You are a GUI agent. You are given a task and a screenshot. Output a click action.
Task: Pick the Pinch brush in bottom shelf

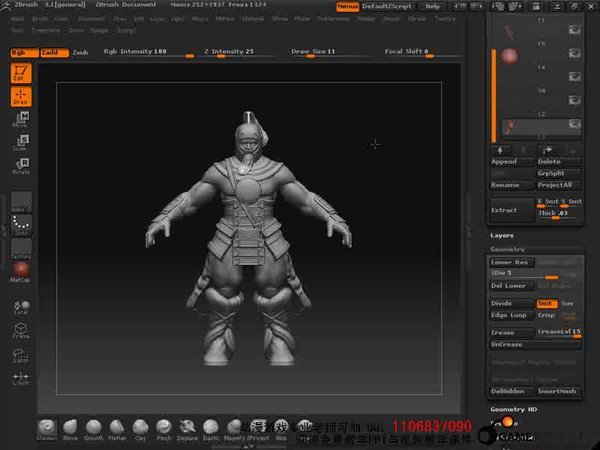click(x=162, y=427)
